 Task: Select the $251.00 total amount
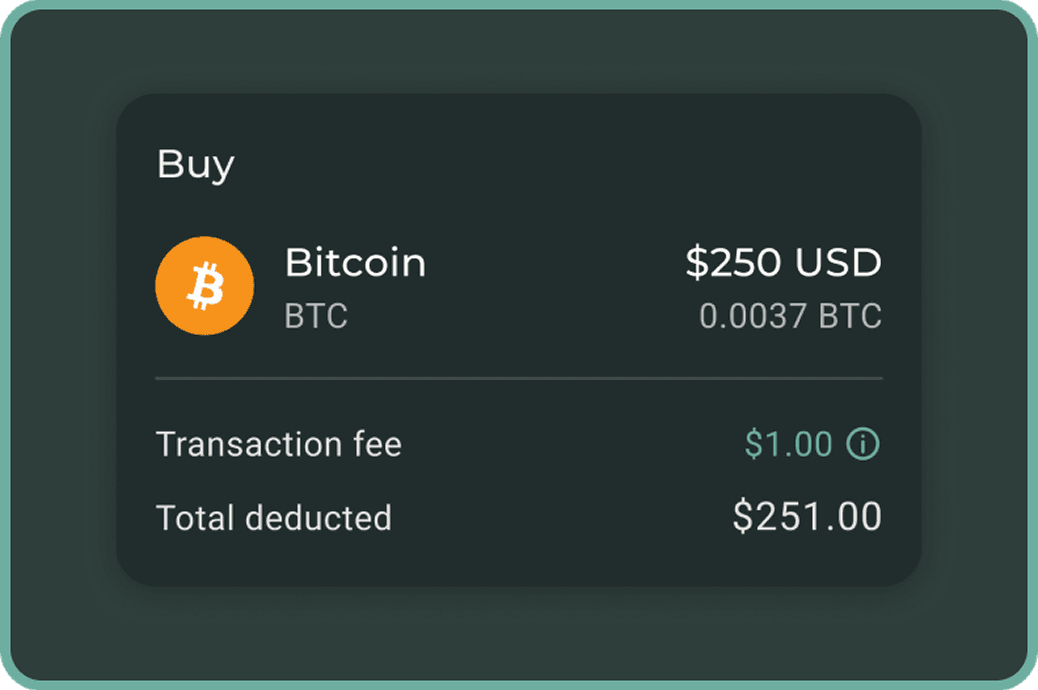coord(809,517)
